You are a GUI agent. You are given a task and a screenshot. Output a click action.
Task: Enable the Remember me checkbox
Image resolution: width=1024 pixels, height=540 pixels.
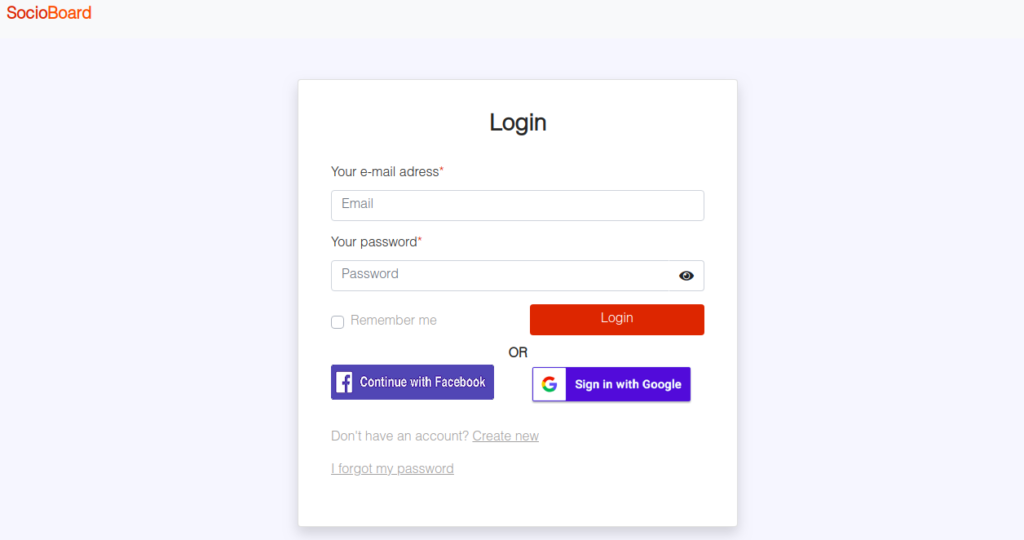point(338,322)
